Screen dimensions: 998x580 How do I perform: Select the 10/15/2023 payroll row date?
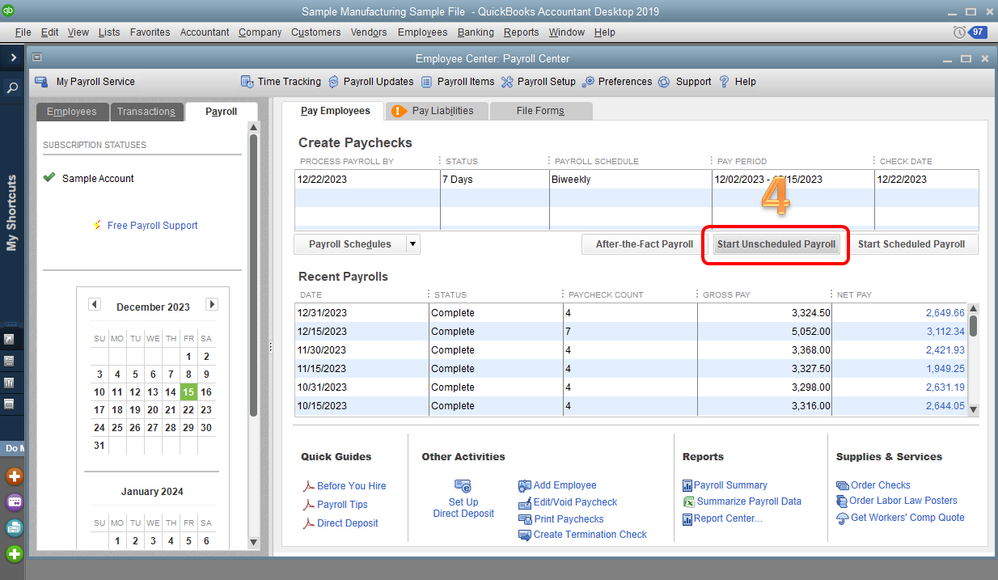[322, 406]
